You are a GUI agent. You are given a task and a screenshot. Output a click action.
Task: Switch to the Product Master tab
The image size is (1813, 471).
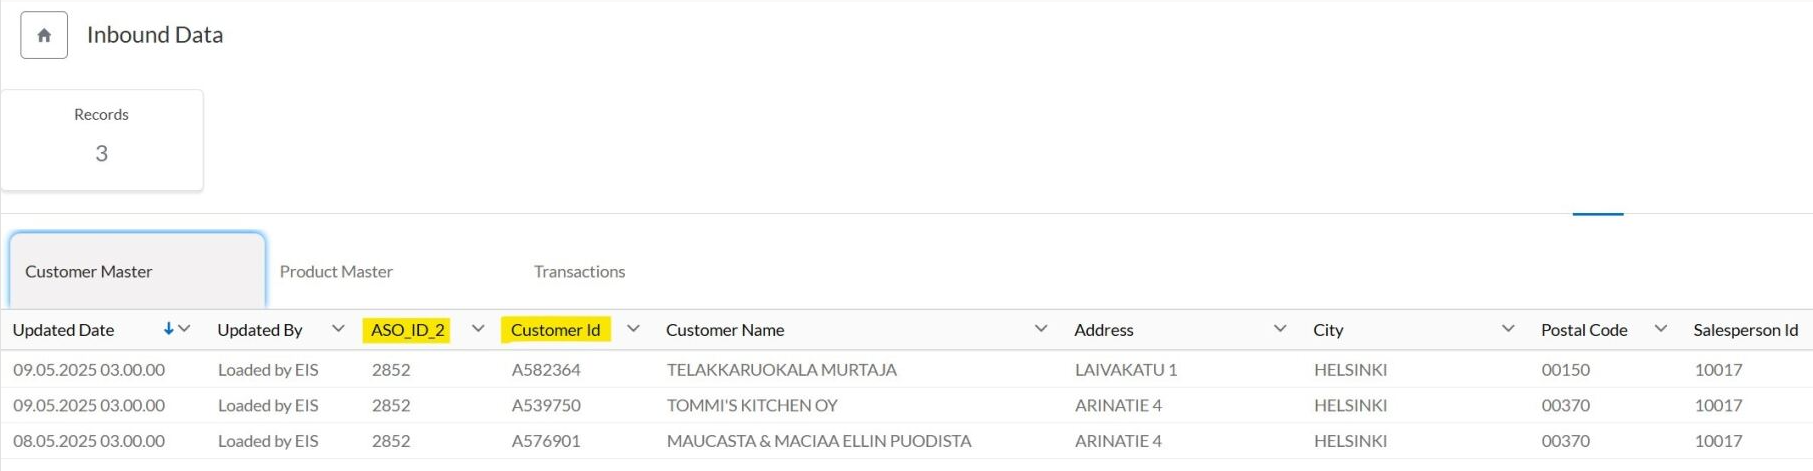(x=336, y=272)
